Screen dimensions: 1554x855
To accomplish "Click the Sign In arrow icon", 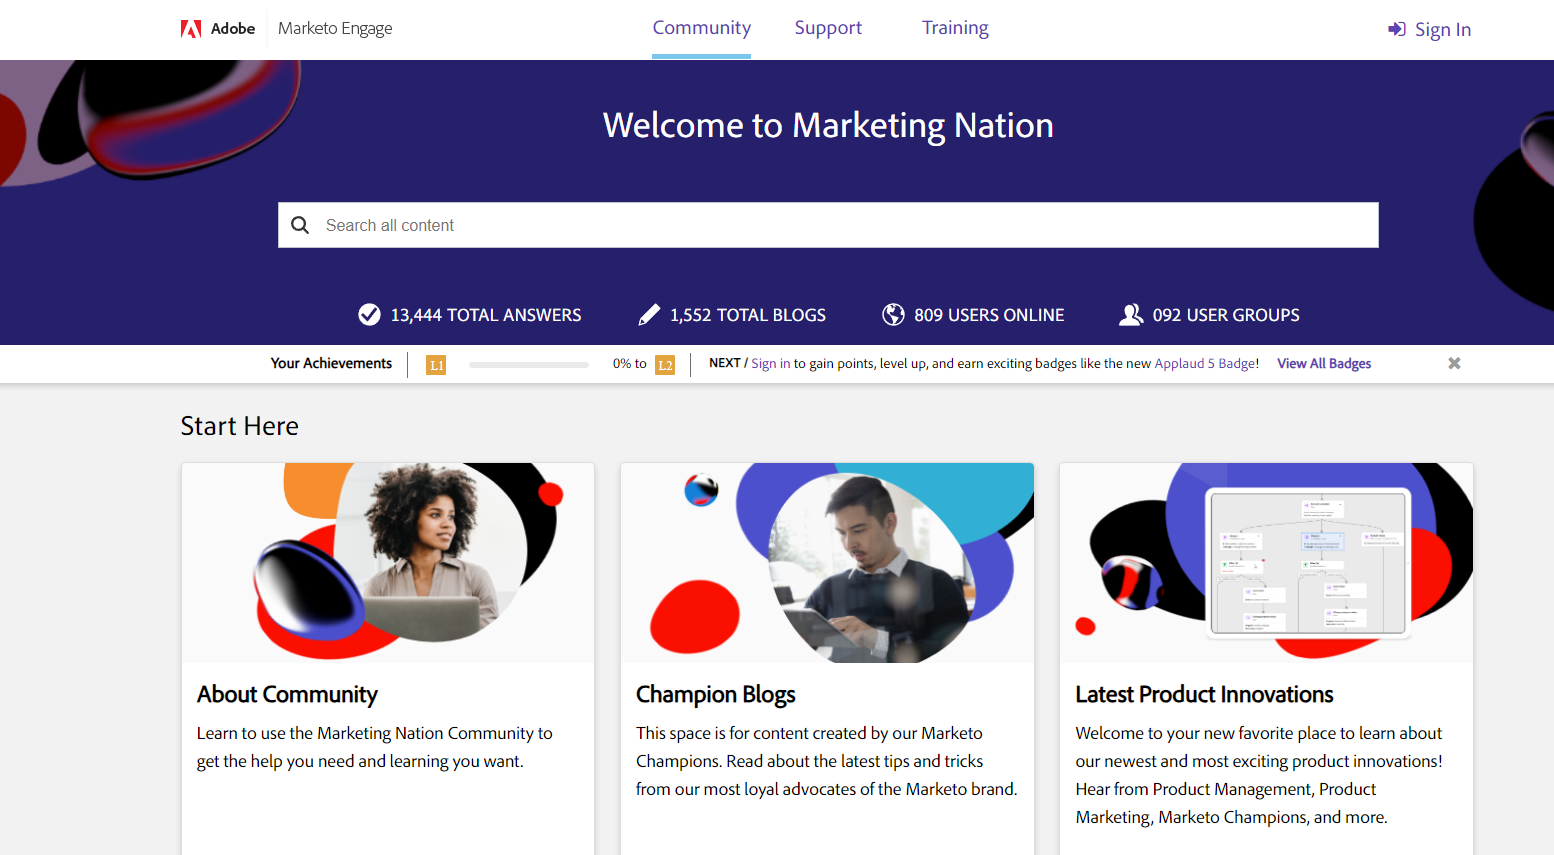I will (x=1397, y=30).
